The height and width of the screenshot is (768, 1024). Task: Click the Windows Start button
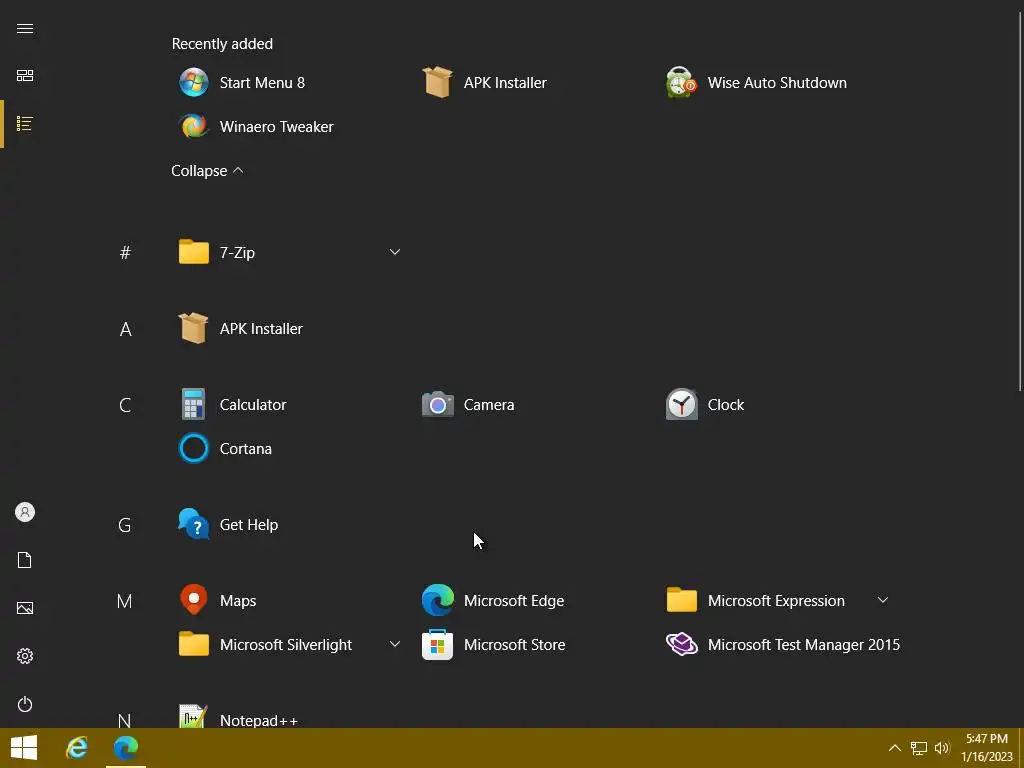(x=24, y=748)
